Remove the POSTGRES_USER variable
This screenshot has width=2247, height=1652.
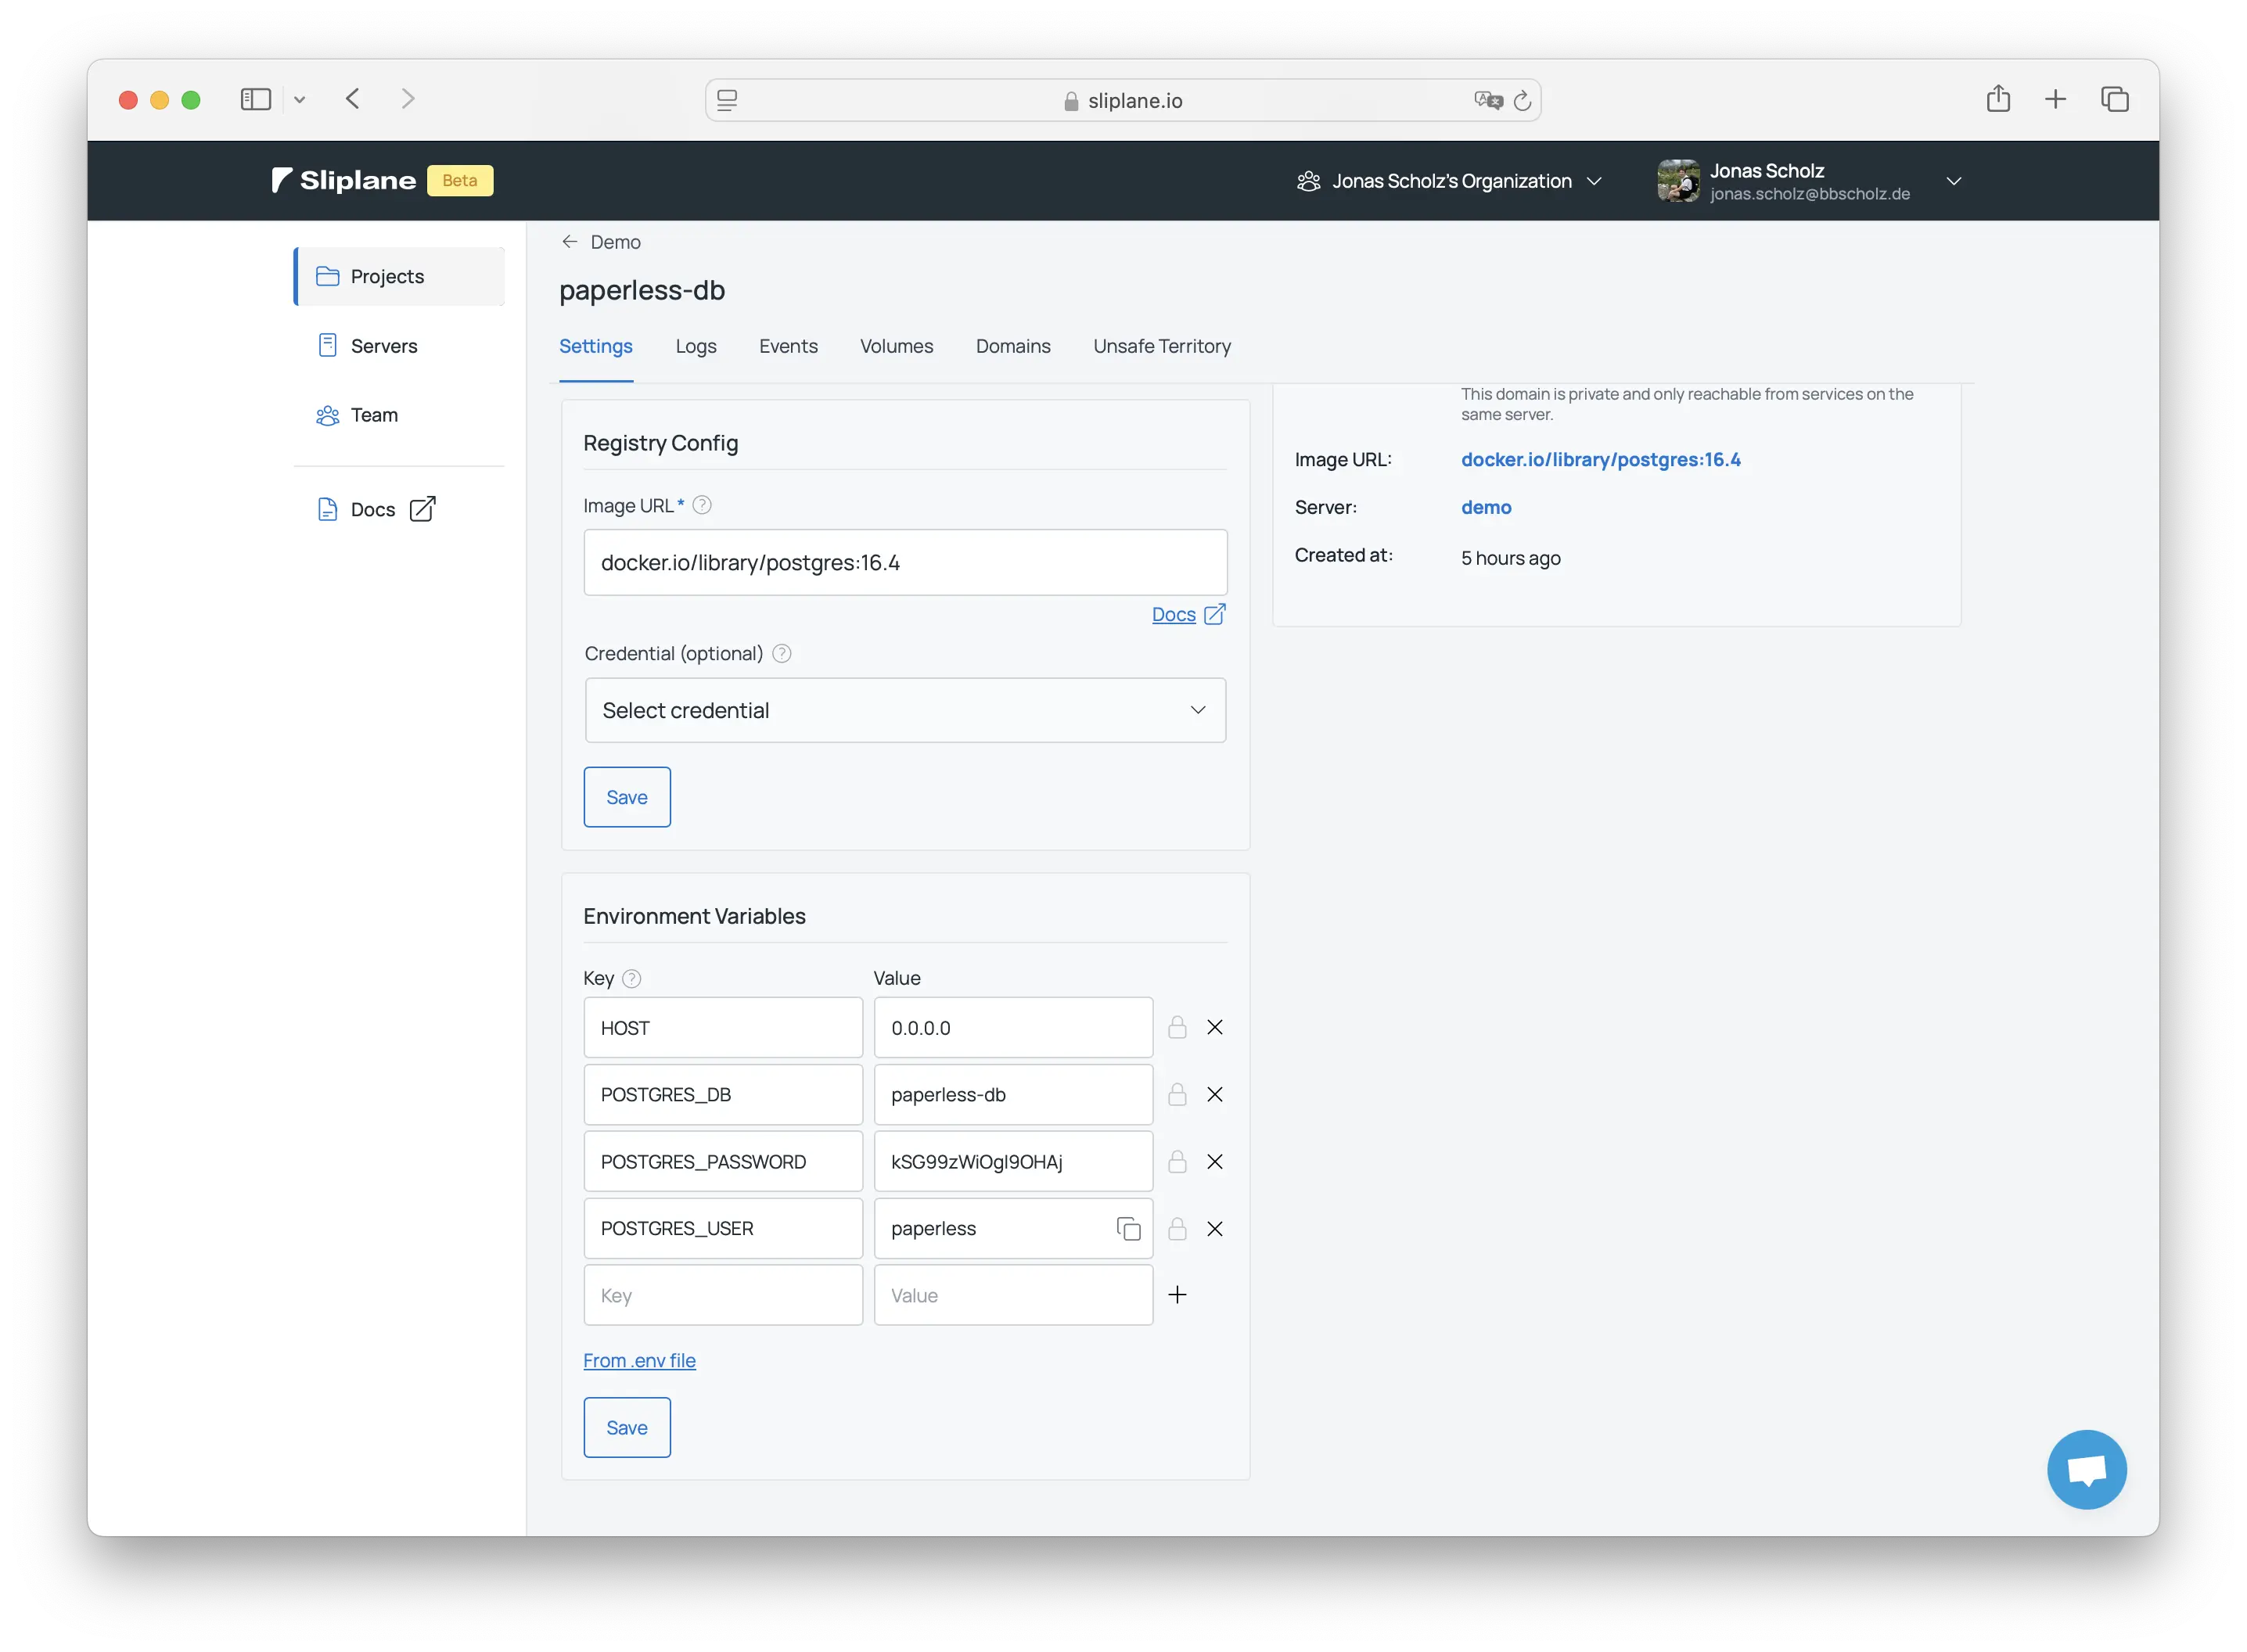click(1214, 1228)
